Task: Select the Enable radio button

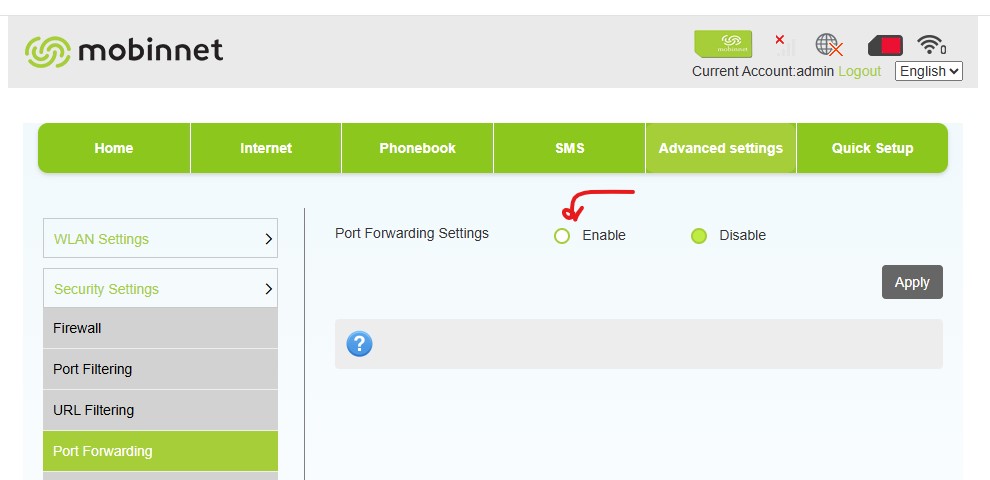Action: (562, 236)
